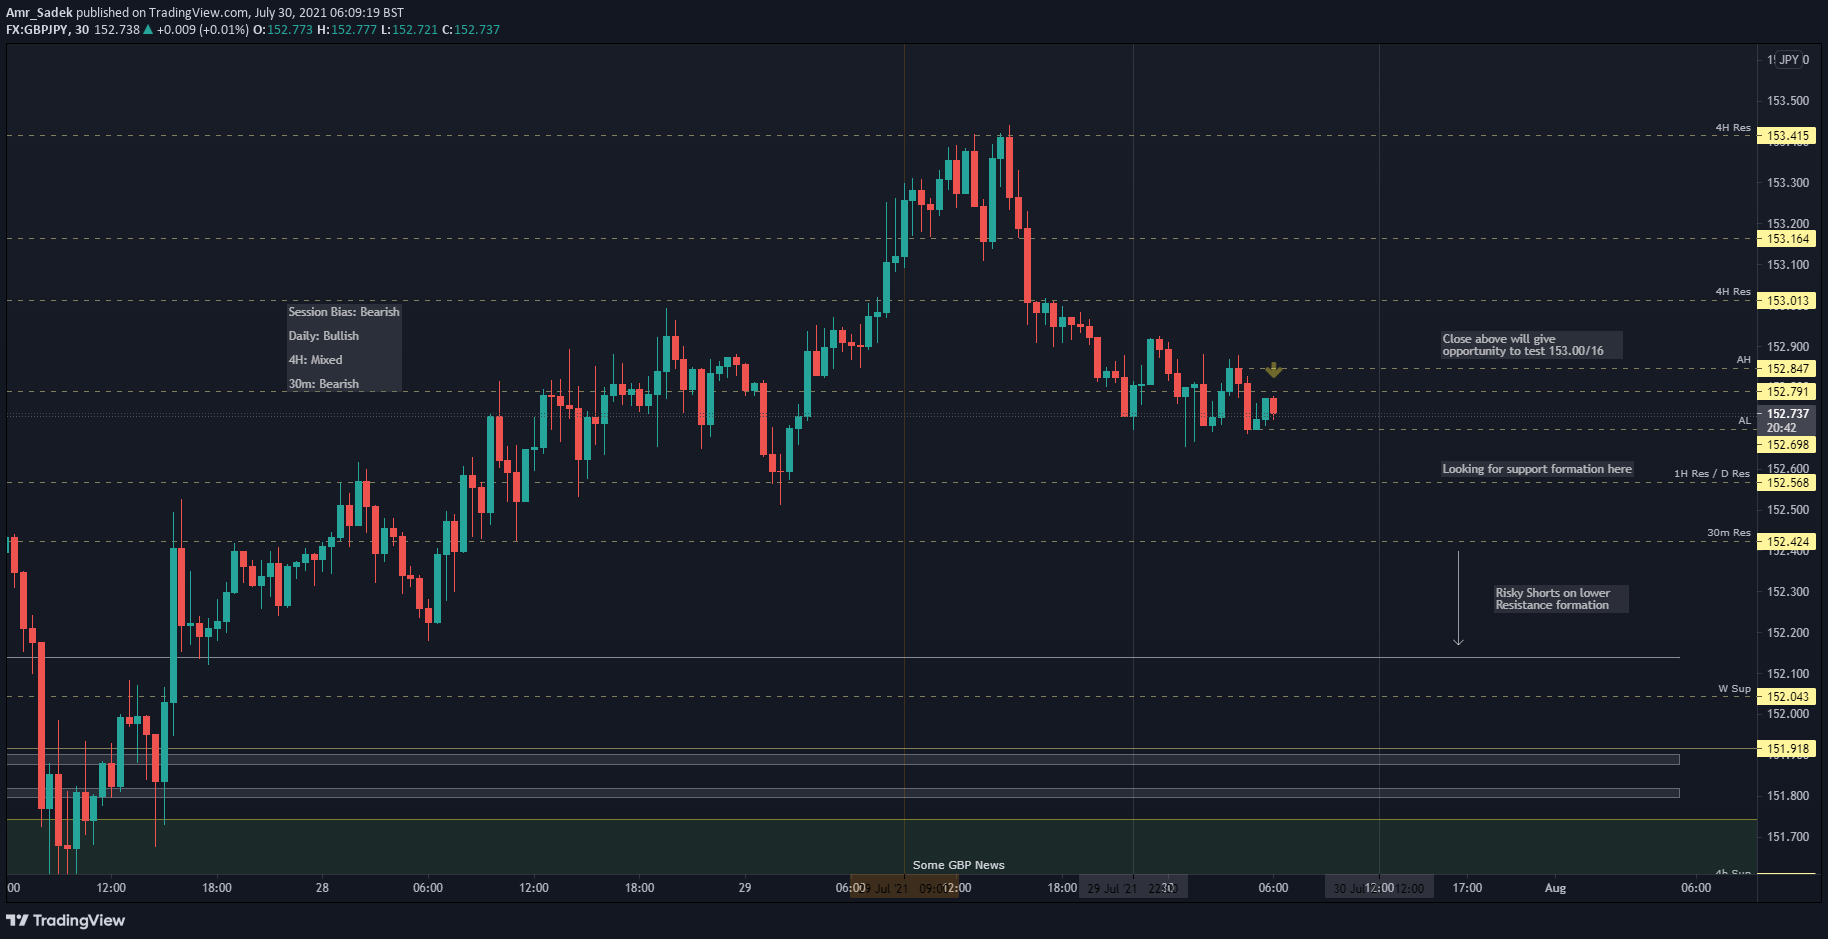
Task: Click the '29' date on time axis
Action: tap(745, 888)
